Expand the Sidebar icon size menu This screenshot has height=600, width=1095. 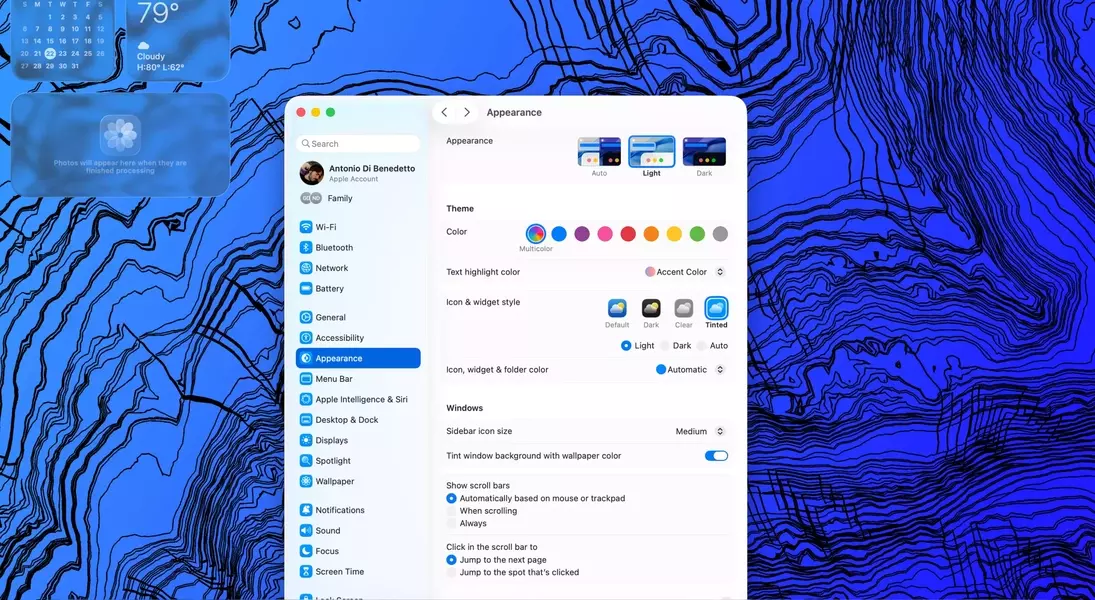coord(699,432)
